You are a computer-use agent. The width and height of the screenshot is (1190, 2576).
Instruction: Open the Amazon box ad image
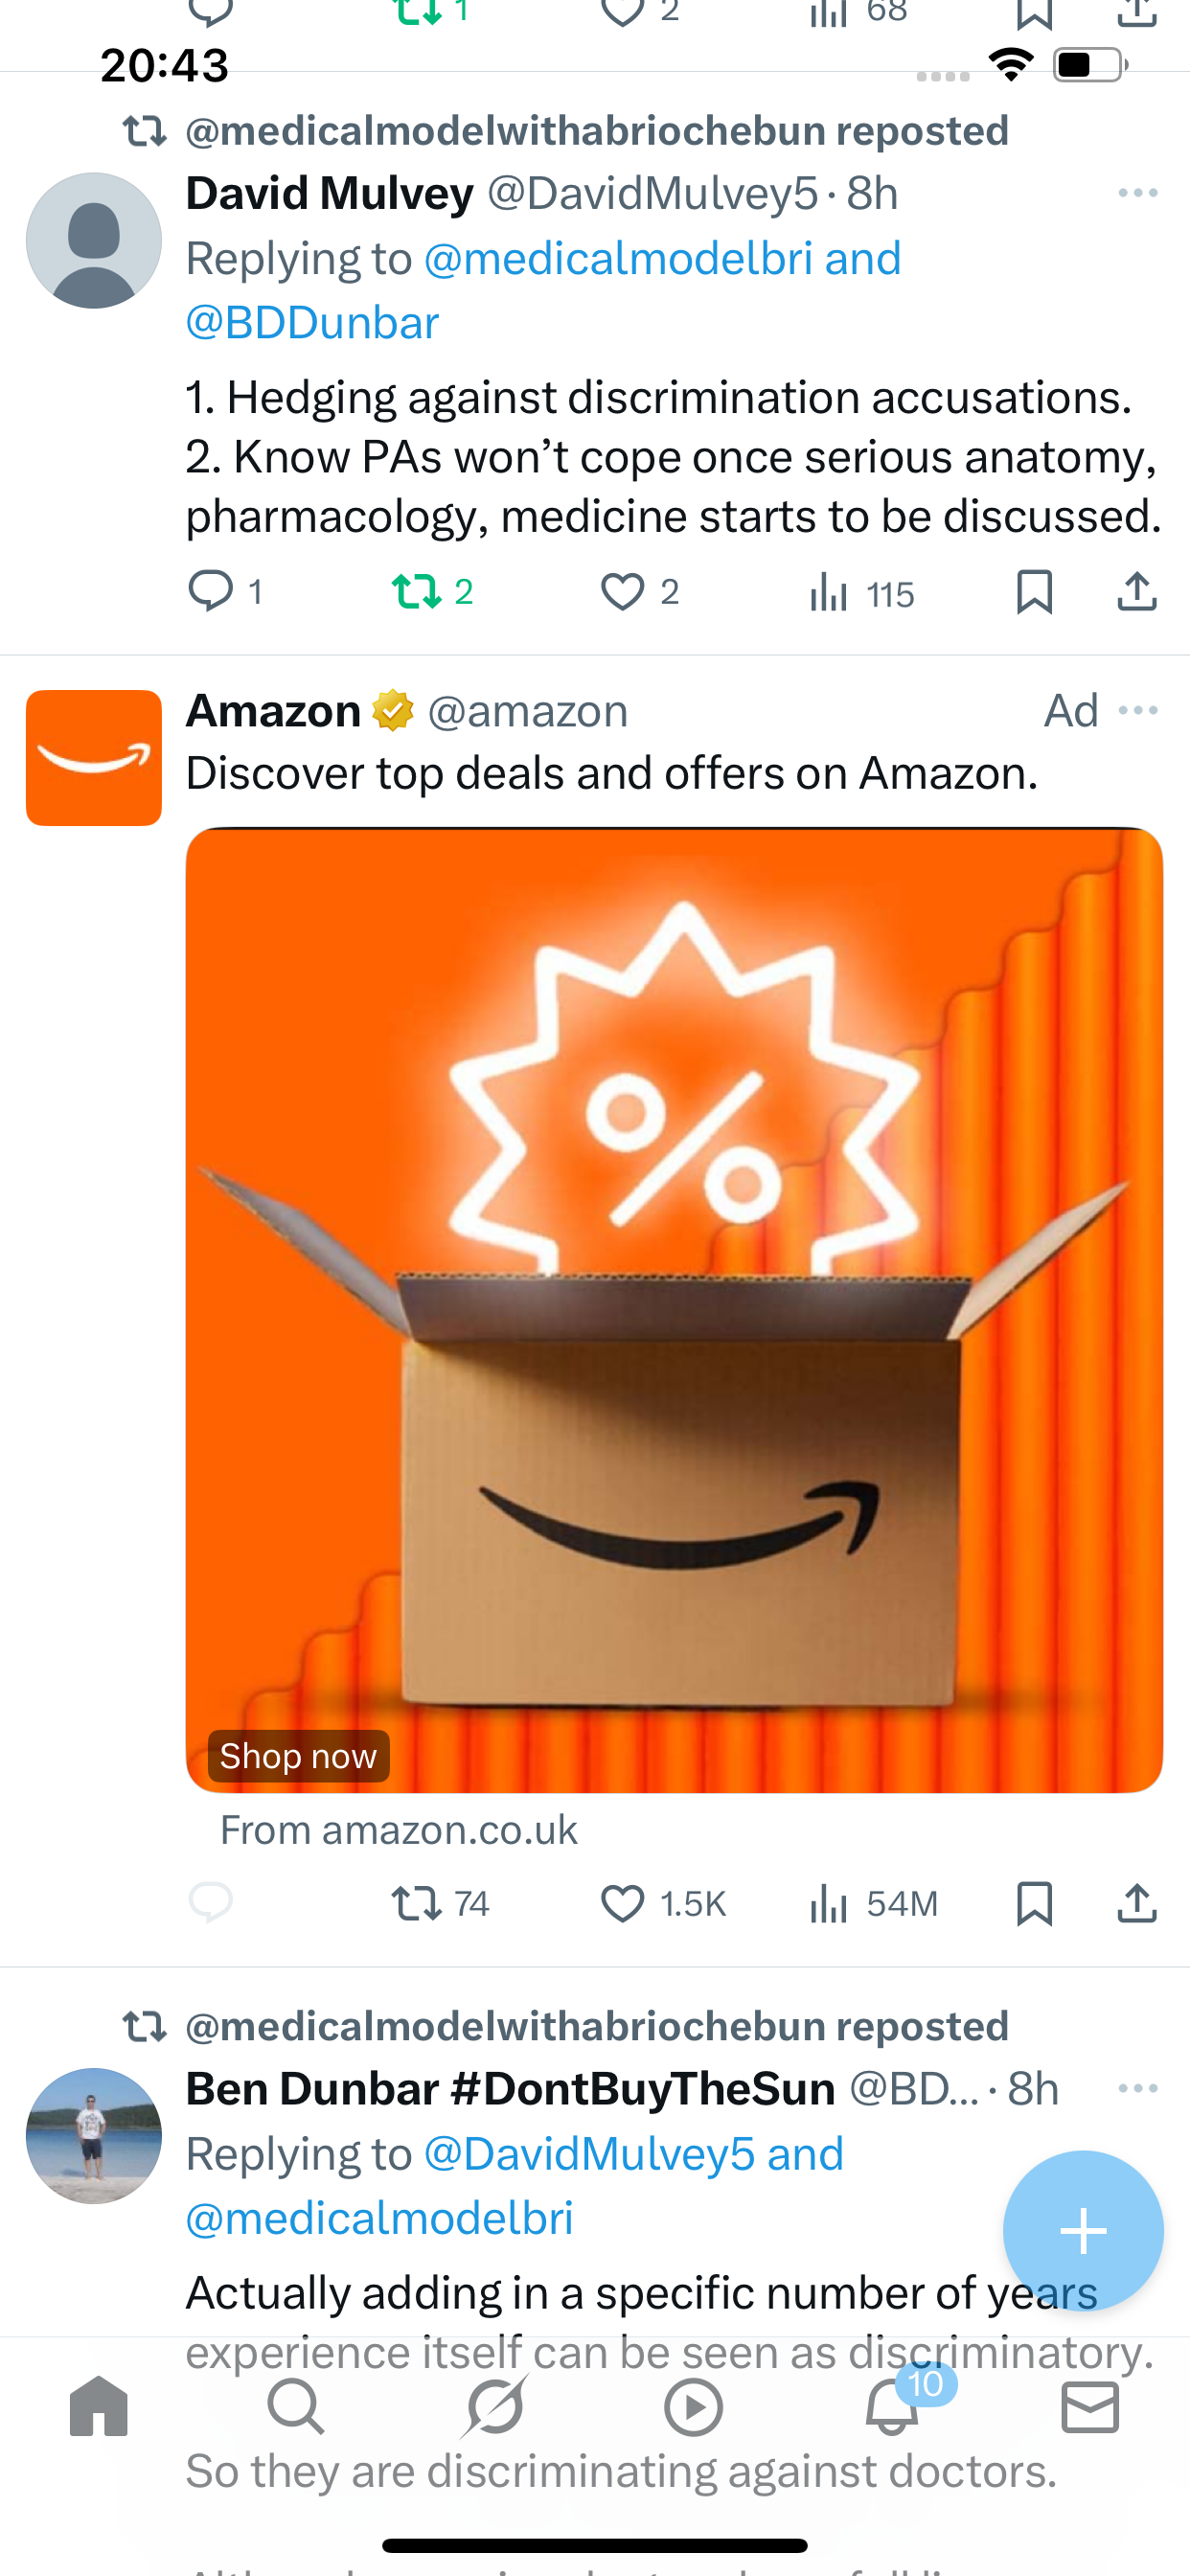pos(674,1309)
